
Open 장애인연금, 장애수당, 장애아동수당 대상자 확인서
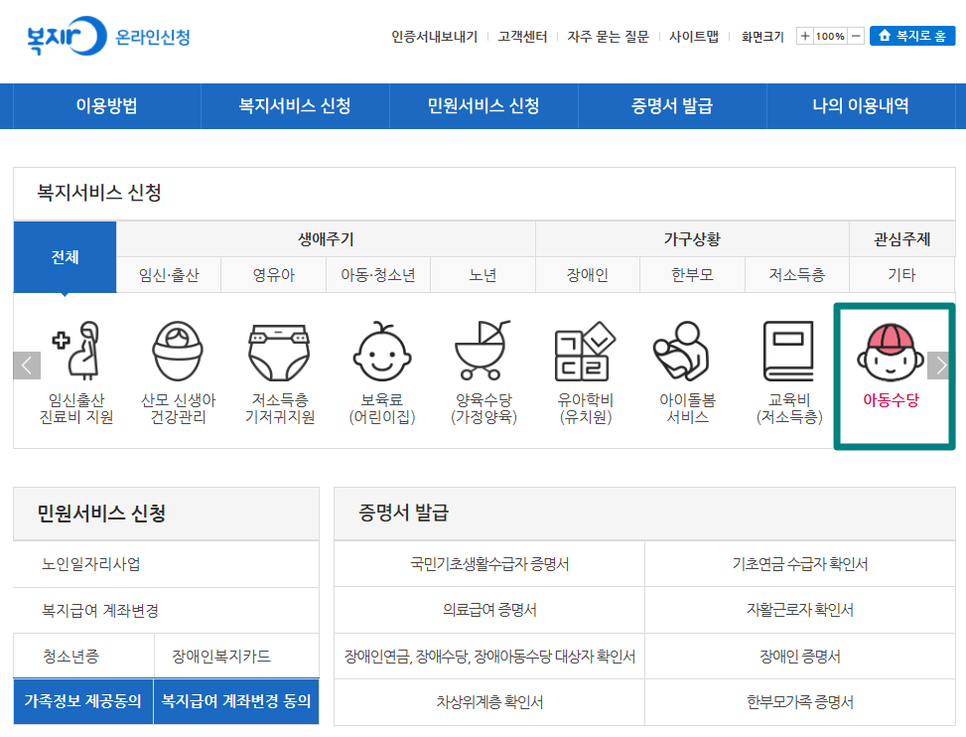[490, 656]
